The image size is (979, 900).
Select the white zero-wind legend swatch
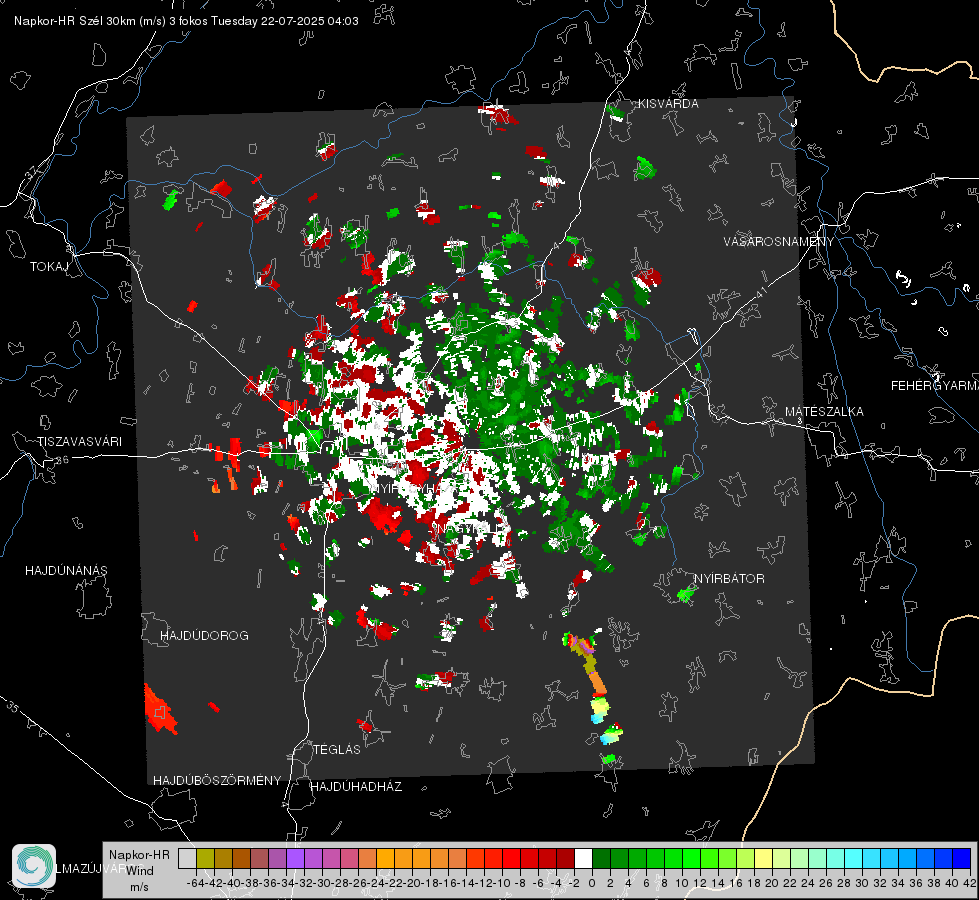pos(583,858)
